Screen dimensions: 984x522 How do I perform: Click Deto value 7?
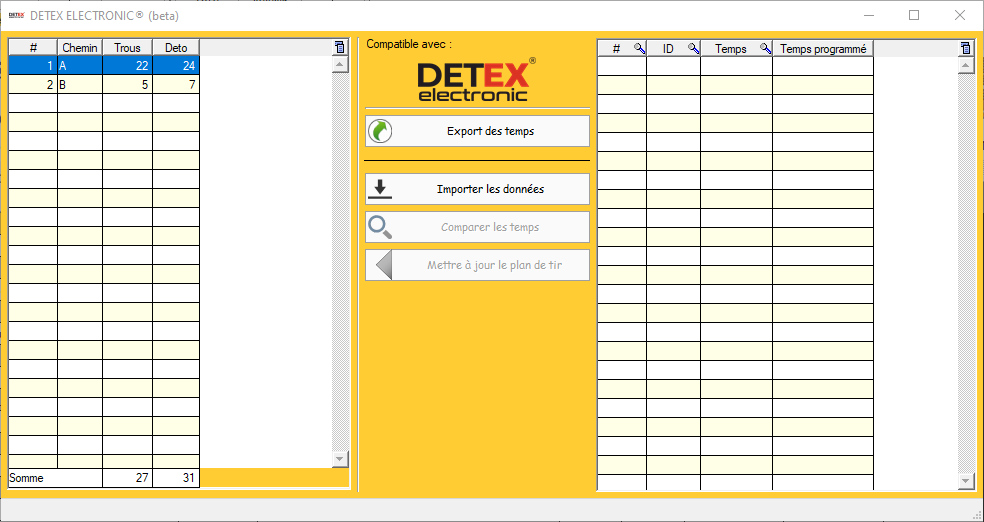(176, 85)
